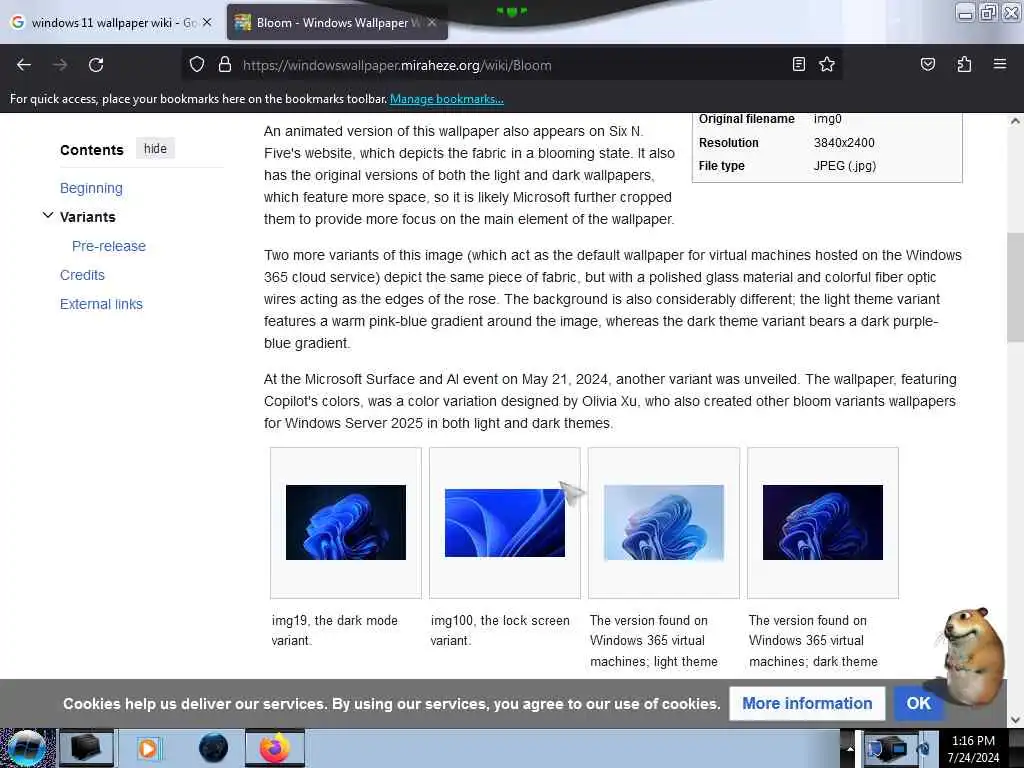Close the Google search tab
The width and height of the screenshot is (1024, 768).
point(207,22)
